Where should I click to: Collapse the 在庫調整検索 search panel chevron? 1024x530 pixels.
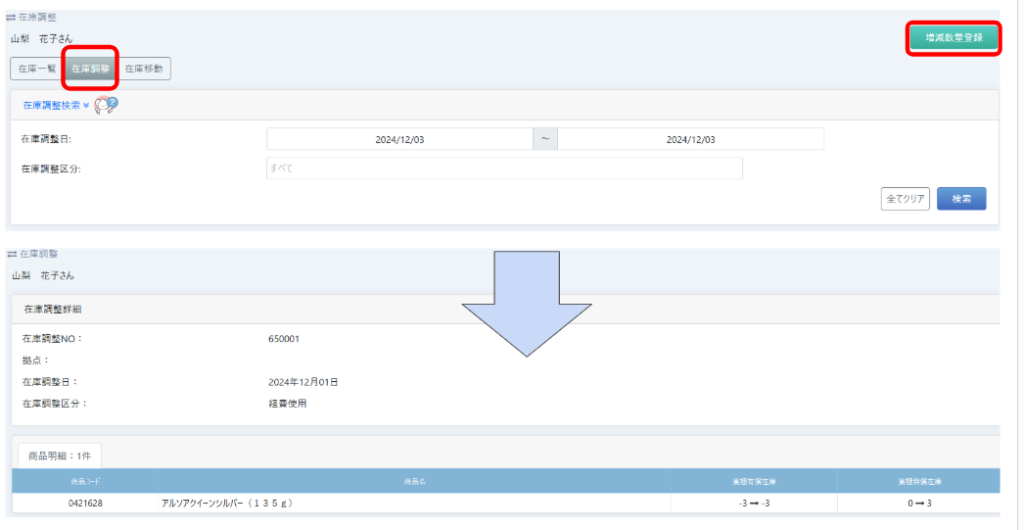87,104
